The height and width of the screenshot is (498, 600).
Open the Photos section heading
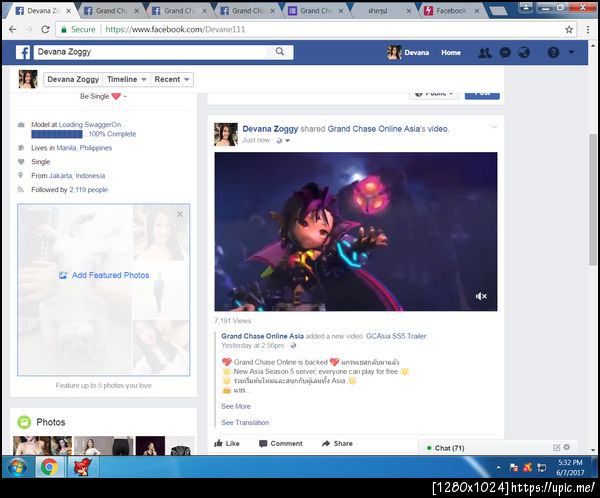coord(51,422)
